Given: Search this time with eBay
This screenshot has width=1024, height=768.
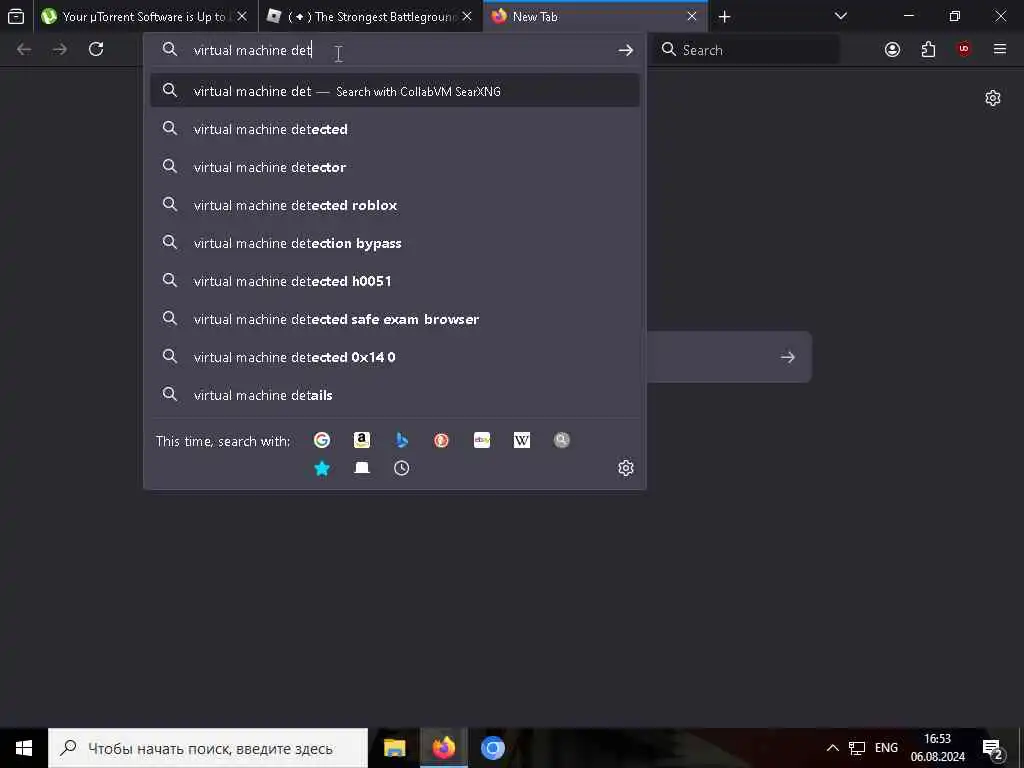Looking at the screenshot, I should [482, 440].
